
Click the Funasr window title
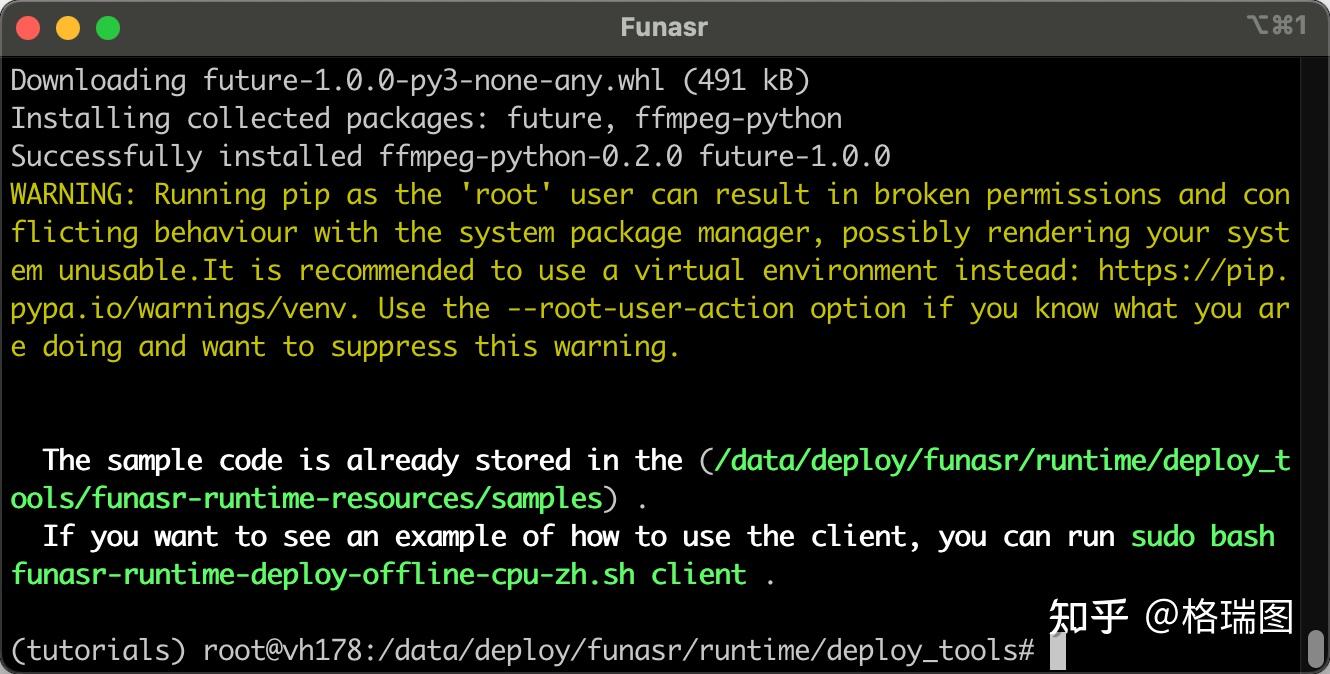[x=664, y=27]
